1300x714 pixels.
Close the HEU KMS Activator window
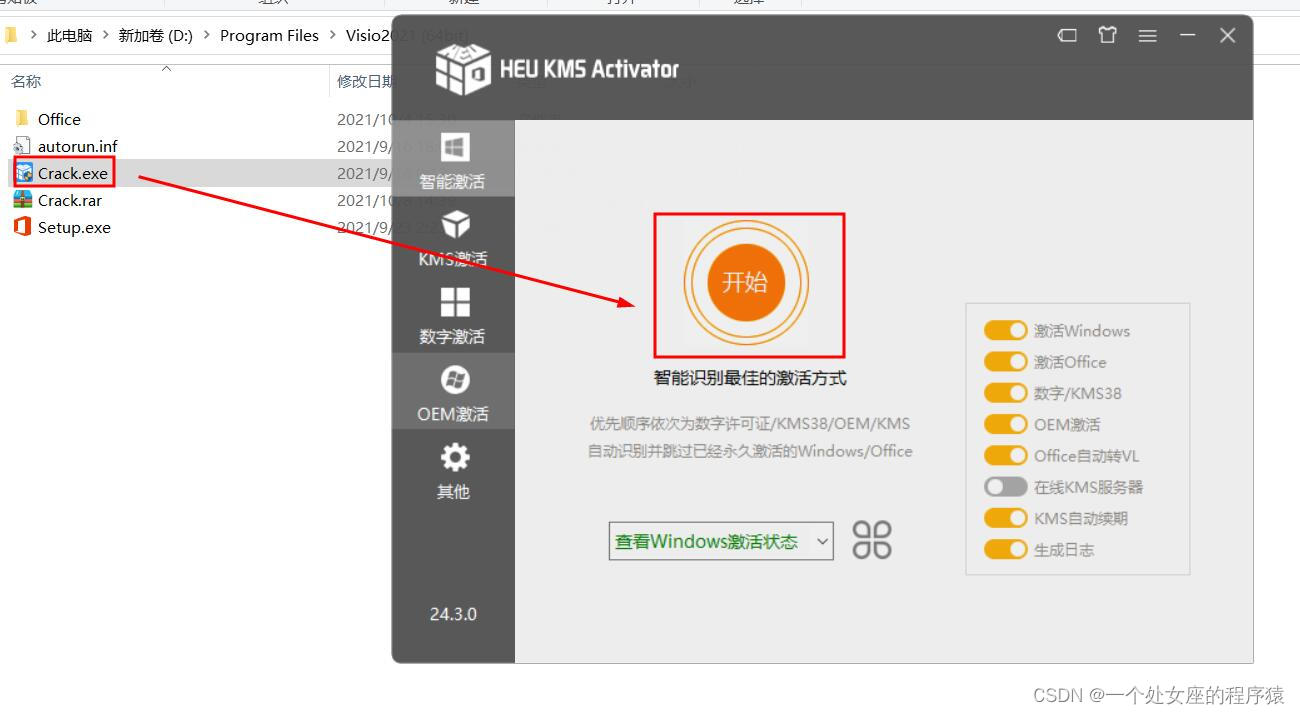click(x=1228, y=36)
